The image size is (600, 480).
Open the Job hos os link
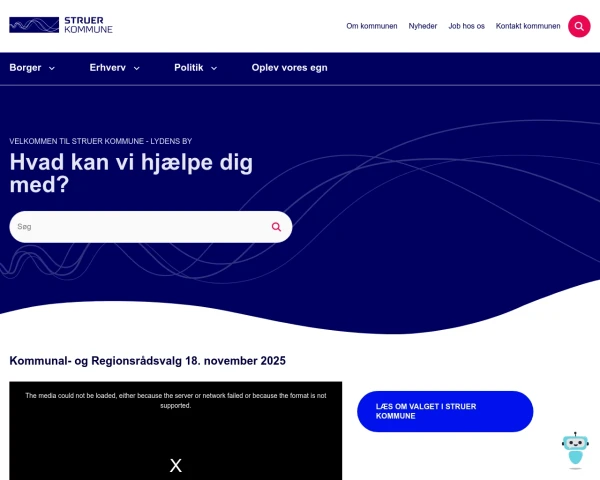click(466, 26)
